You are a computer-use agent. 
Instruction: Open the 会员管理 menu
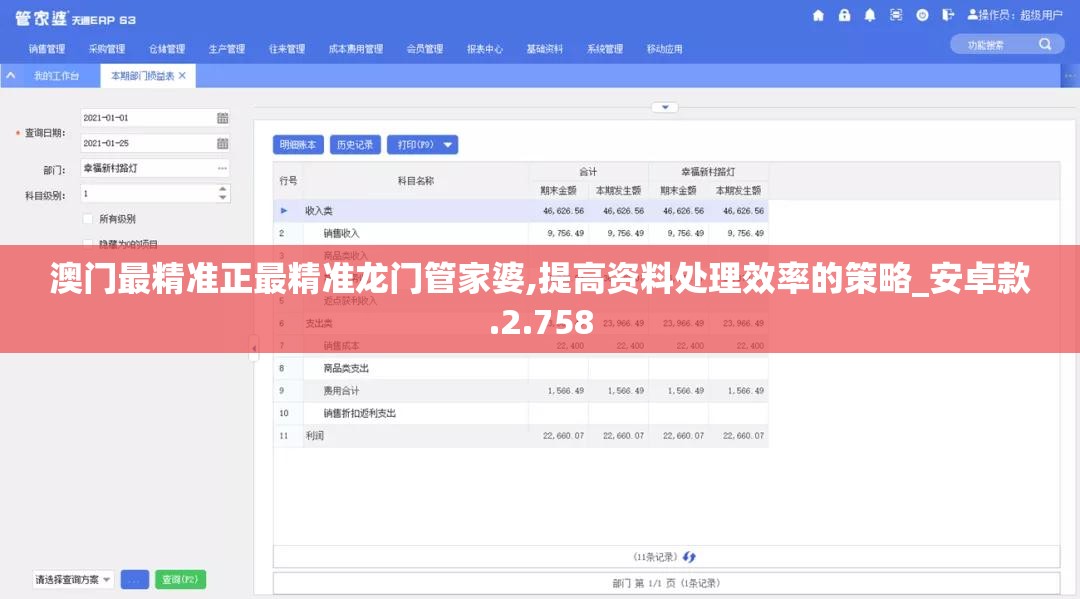pyautogui.click(x=424, y=49)
